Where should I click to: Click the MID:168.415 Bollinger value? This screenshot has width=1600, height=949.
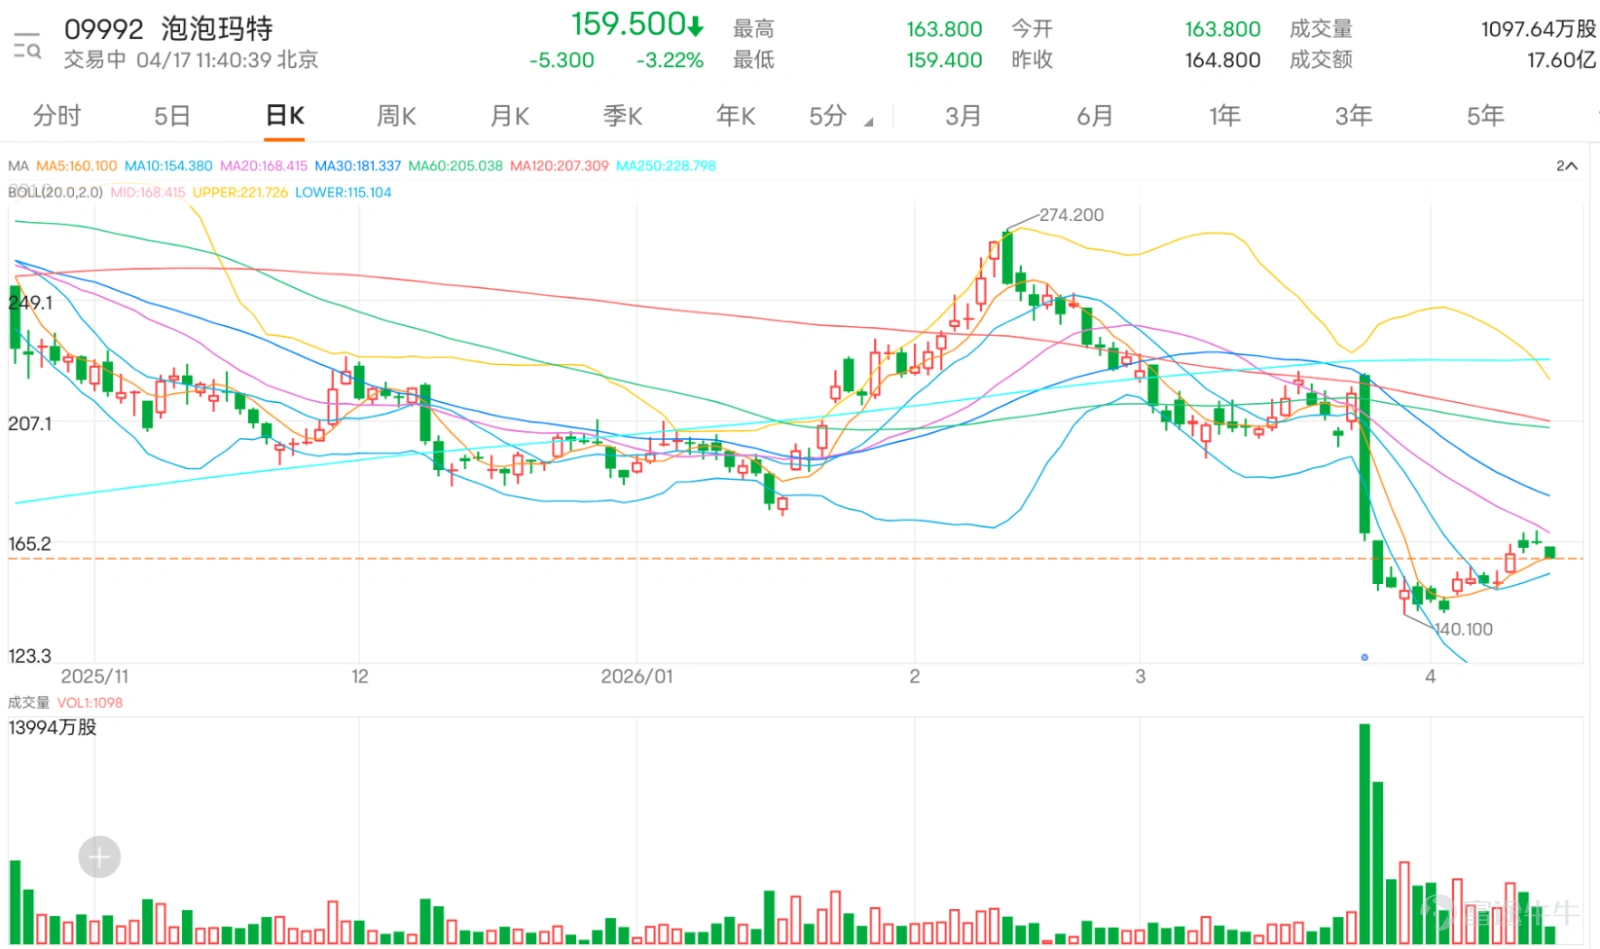click(148, 192)
